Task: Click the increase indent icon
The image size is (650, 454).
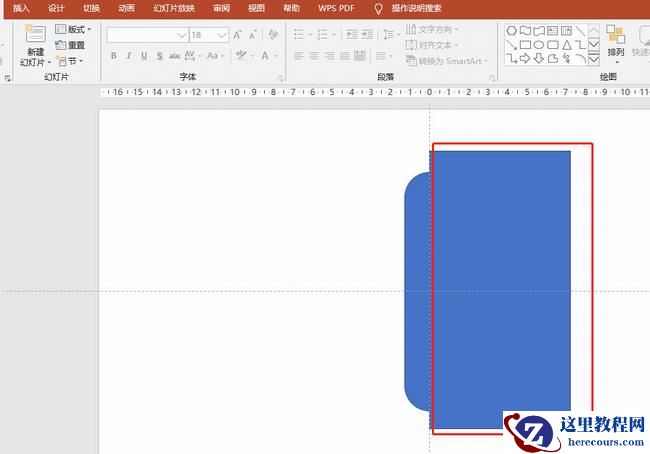Action: pos(367,34)
